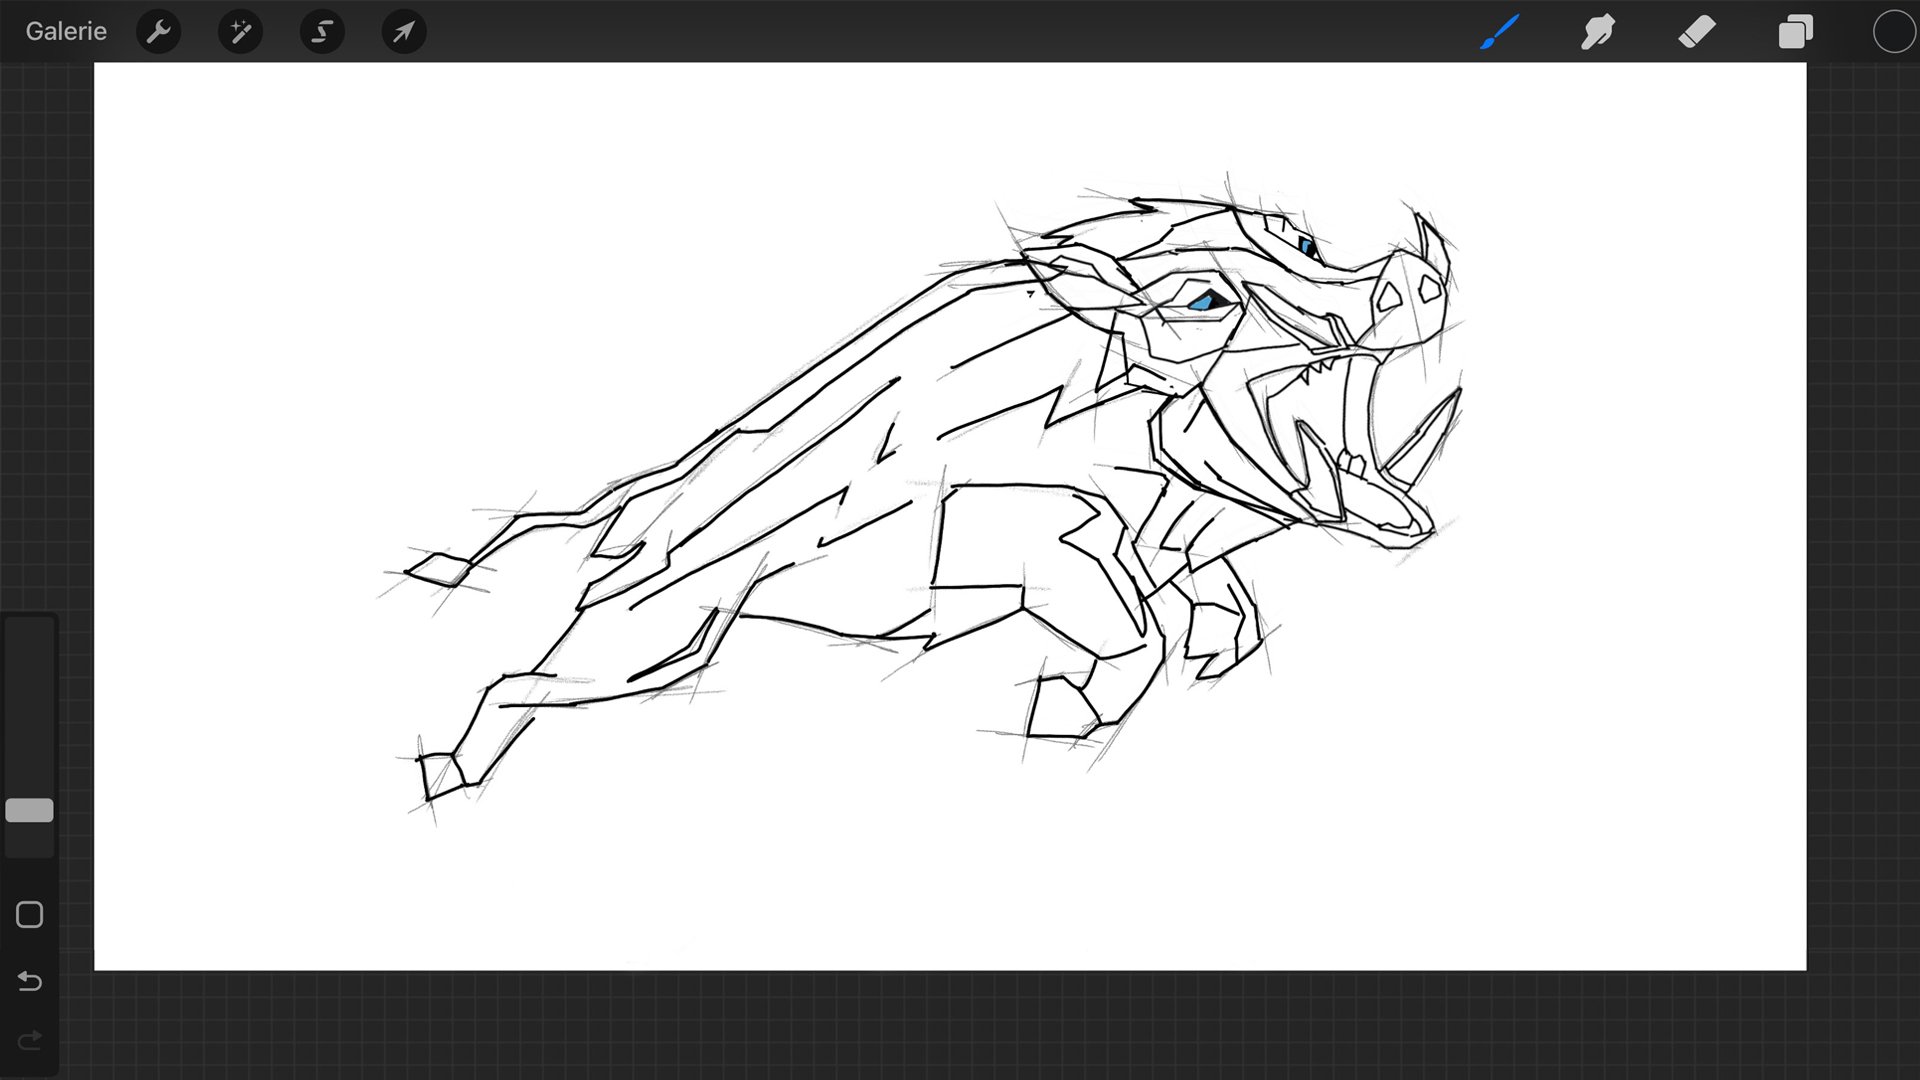
Task: Tap the square Modify button
Action: click(x=29, y=915)
